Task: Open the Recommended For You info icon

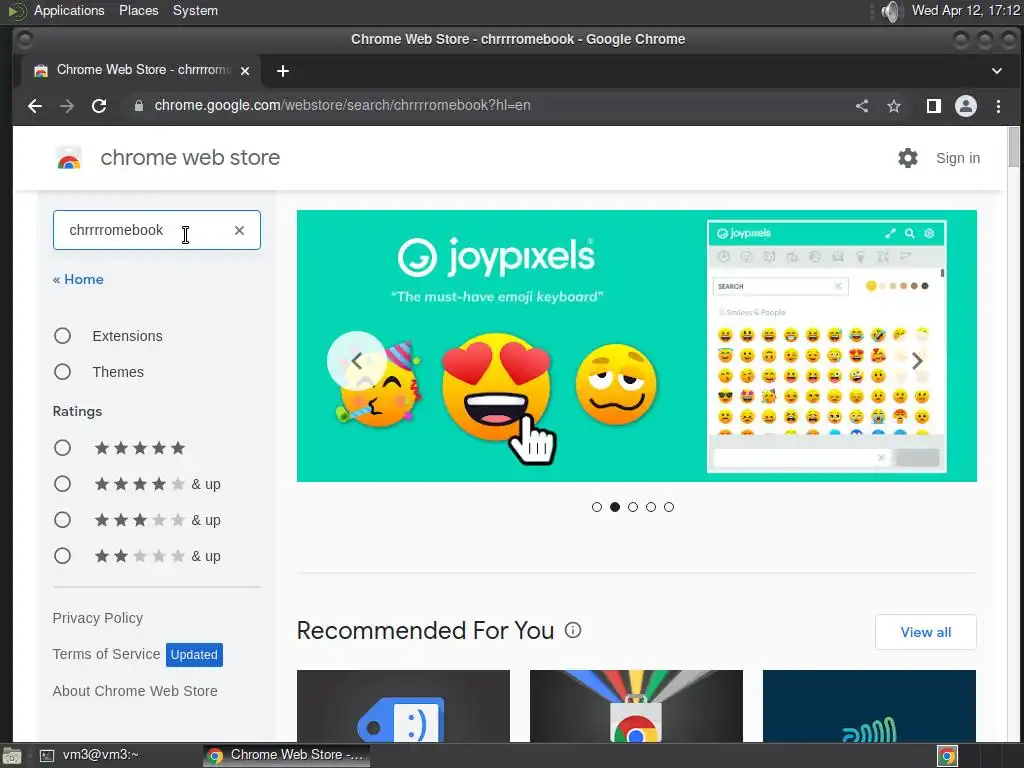Action: pyautogui.click(x=573, y=630)
